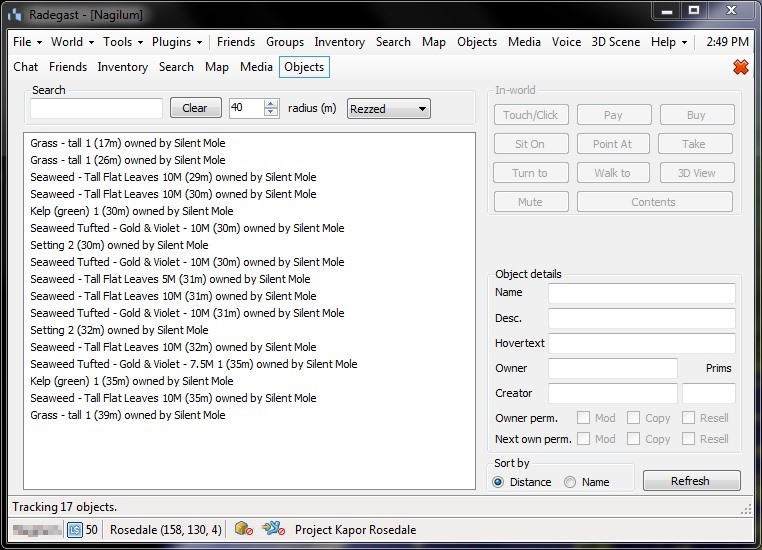Switch to the Map tab
Screen dimensions: 762x550
217,67
